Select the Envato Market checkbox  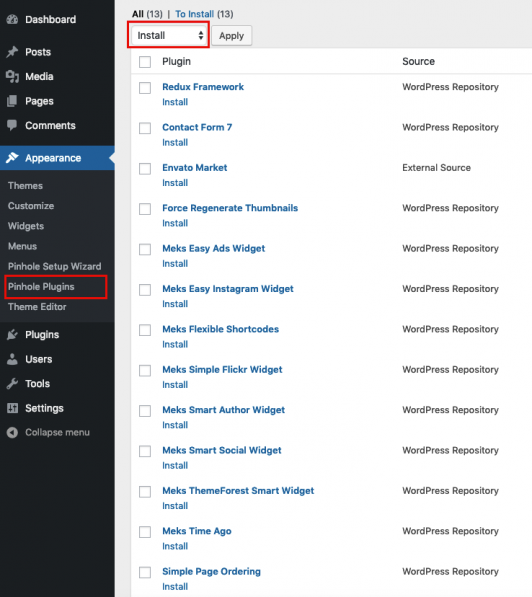pos(145,168)
